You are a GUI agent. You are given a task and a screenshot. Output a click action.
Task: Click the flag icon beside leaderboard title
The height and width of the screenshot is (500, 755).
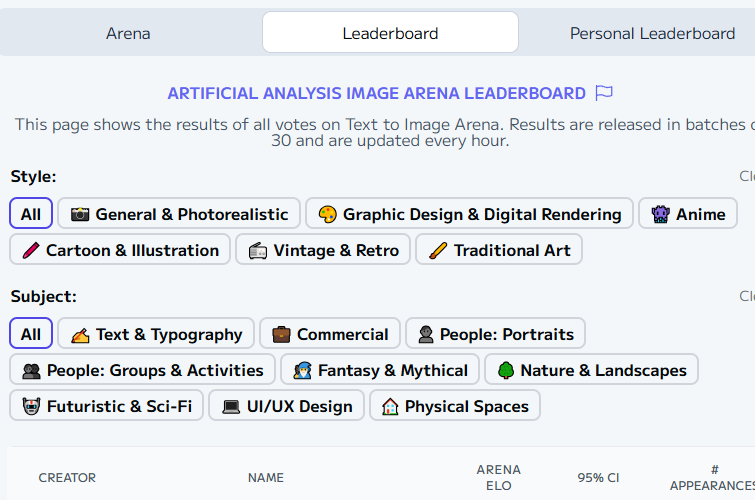point(604,93)
